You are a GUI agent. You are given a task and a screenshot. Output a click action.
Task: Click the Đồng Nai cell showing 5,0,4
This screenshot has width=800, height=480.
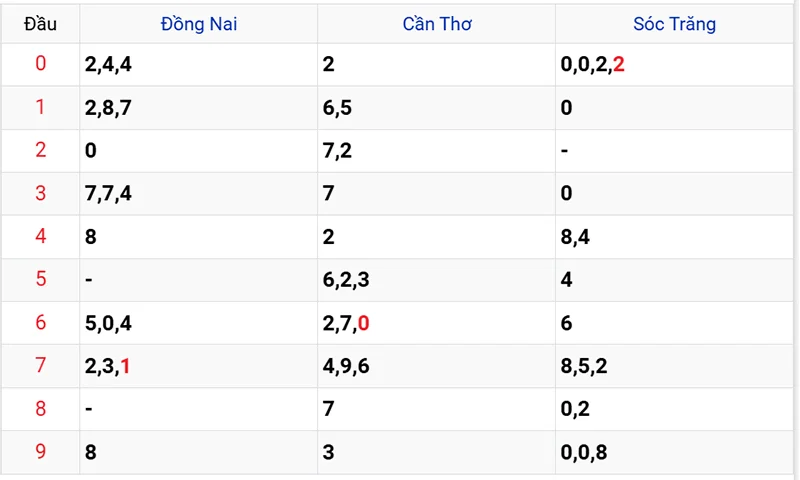[x=109, y=323]
